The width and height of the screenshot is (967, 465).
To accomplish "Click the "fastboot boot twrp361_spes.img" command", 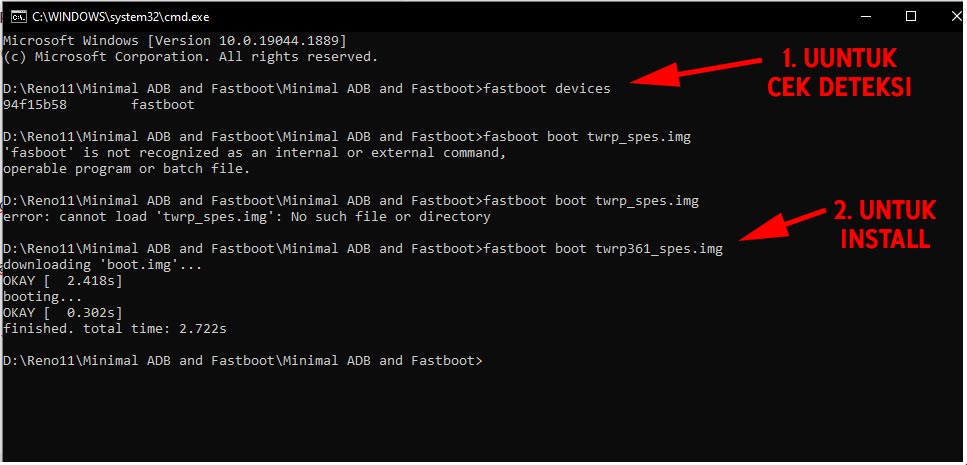I will coord(602,248).
